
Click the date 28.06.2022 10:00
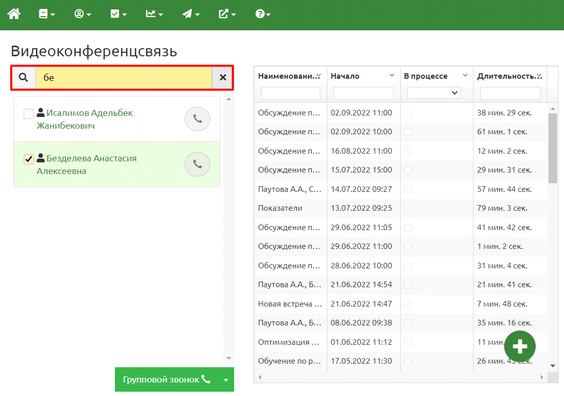[361, 266]
